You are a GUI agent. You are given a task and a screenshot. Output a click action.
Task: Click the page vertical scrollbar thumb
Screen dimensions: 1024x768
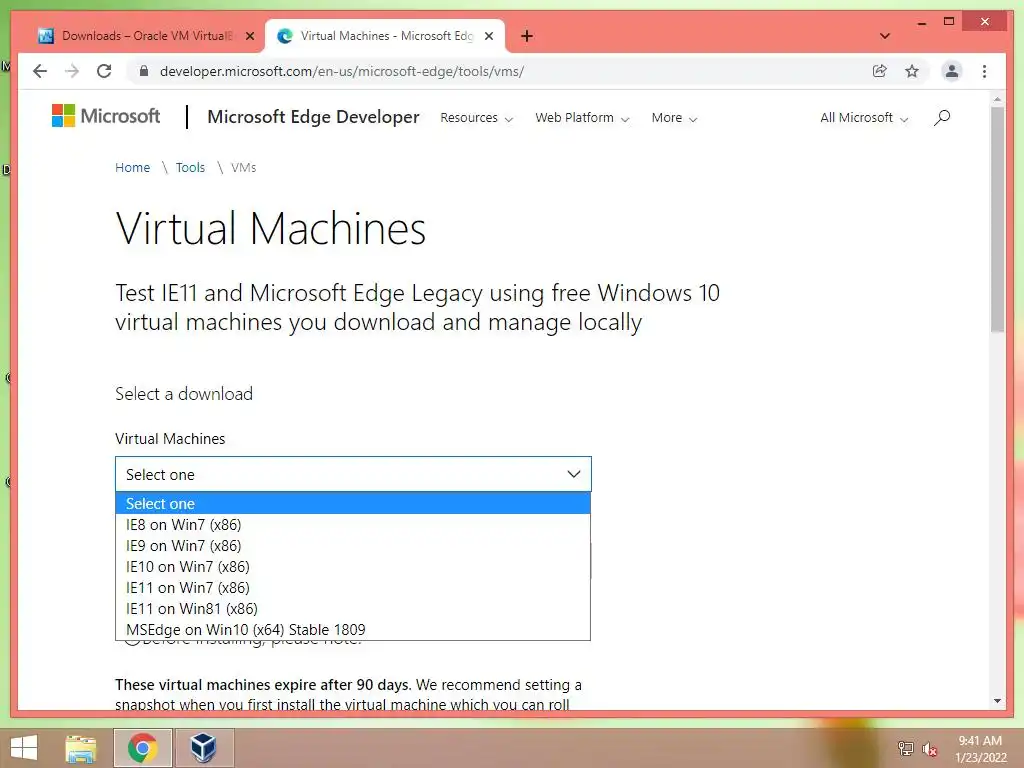click(997, 219)
